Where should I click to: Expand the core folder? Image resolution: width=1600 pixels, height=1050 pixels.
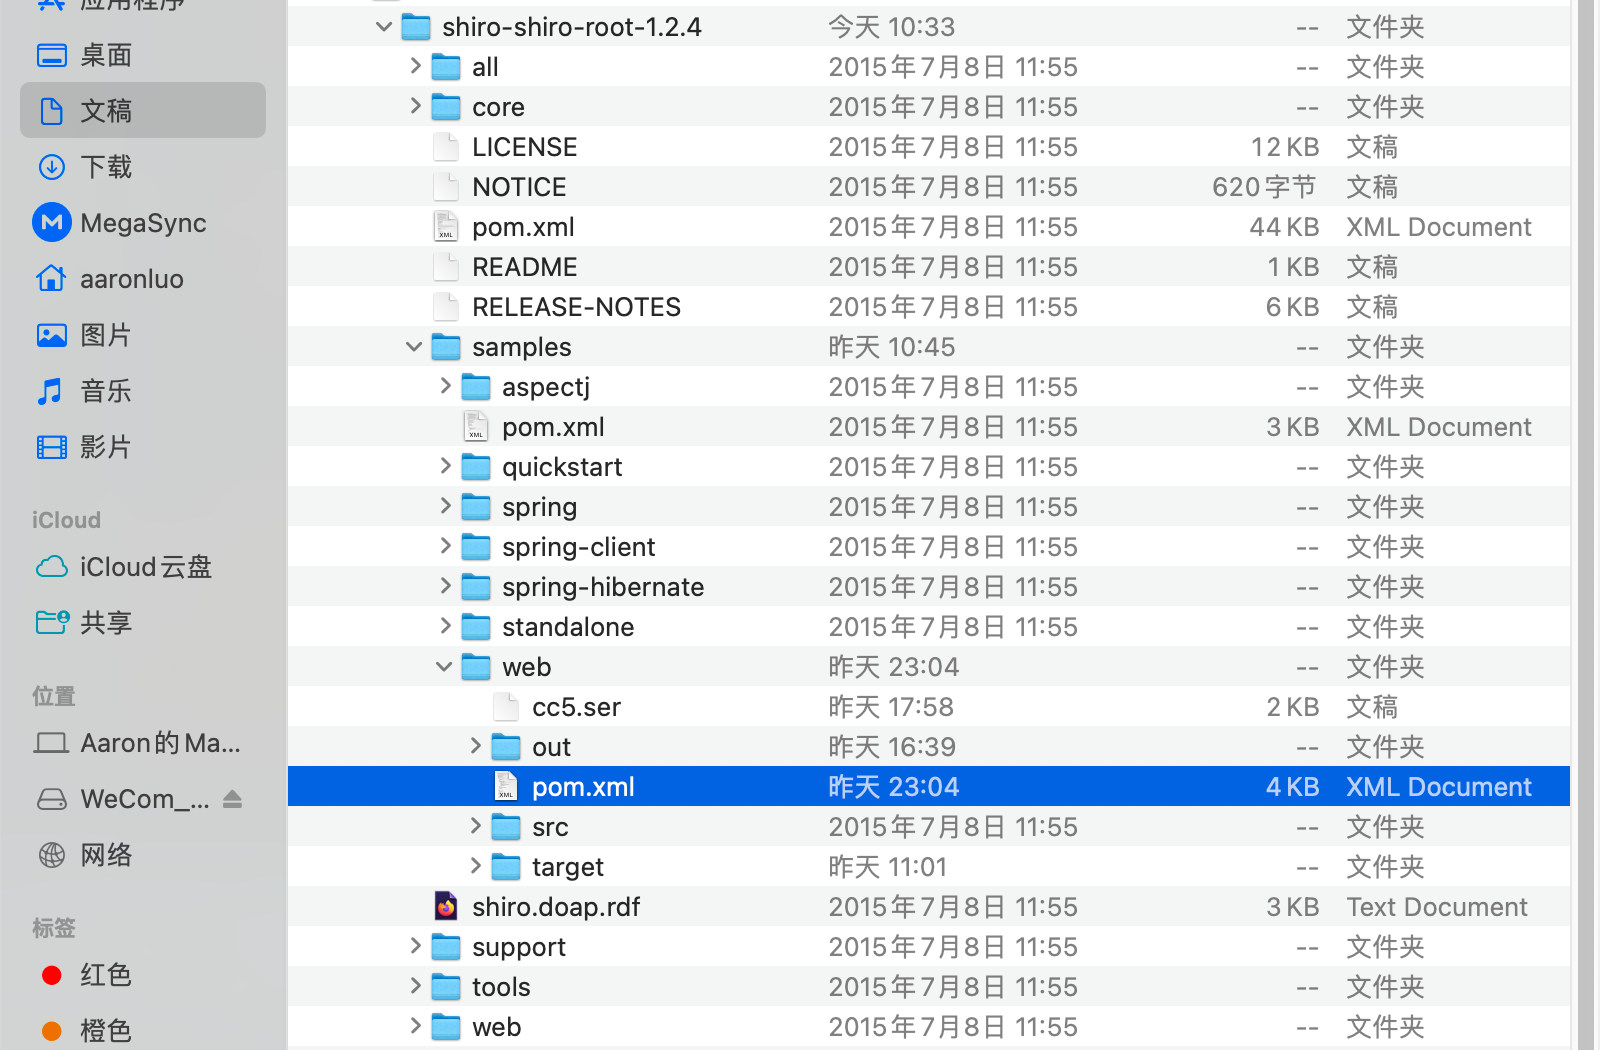point(415,106)
